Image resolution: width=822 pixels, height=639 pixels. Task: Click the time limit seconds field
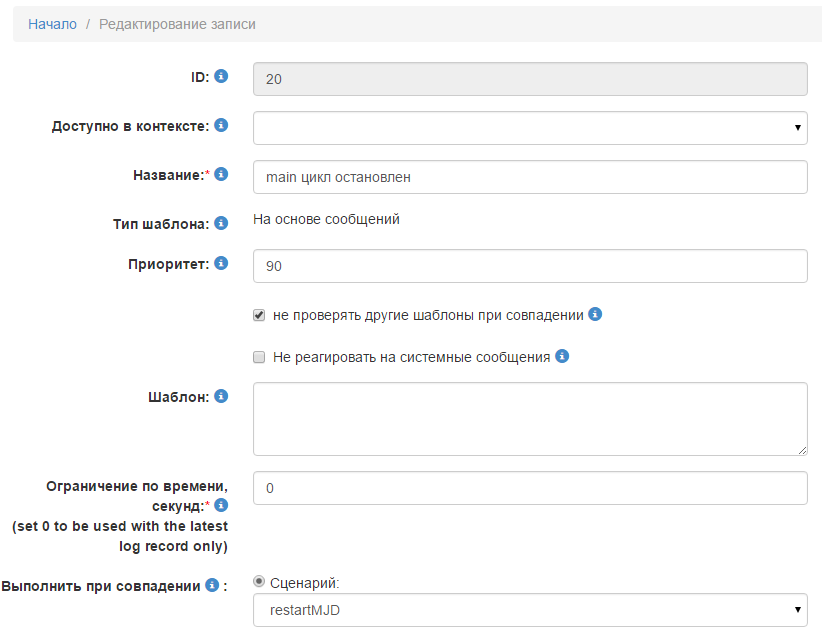pos(530,488)
